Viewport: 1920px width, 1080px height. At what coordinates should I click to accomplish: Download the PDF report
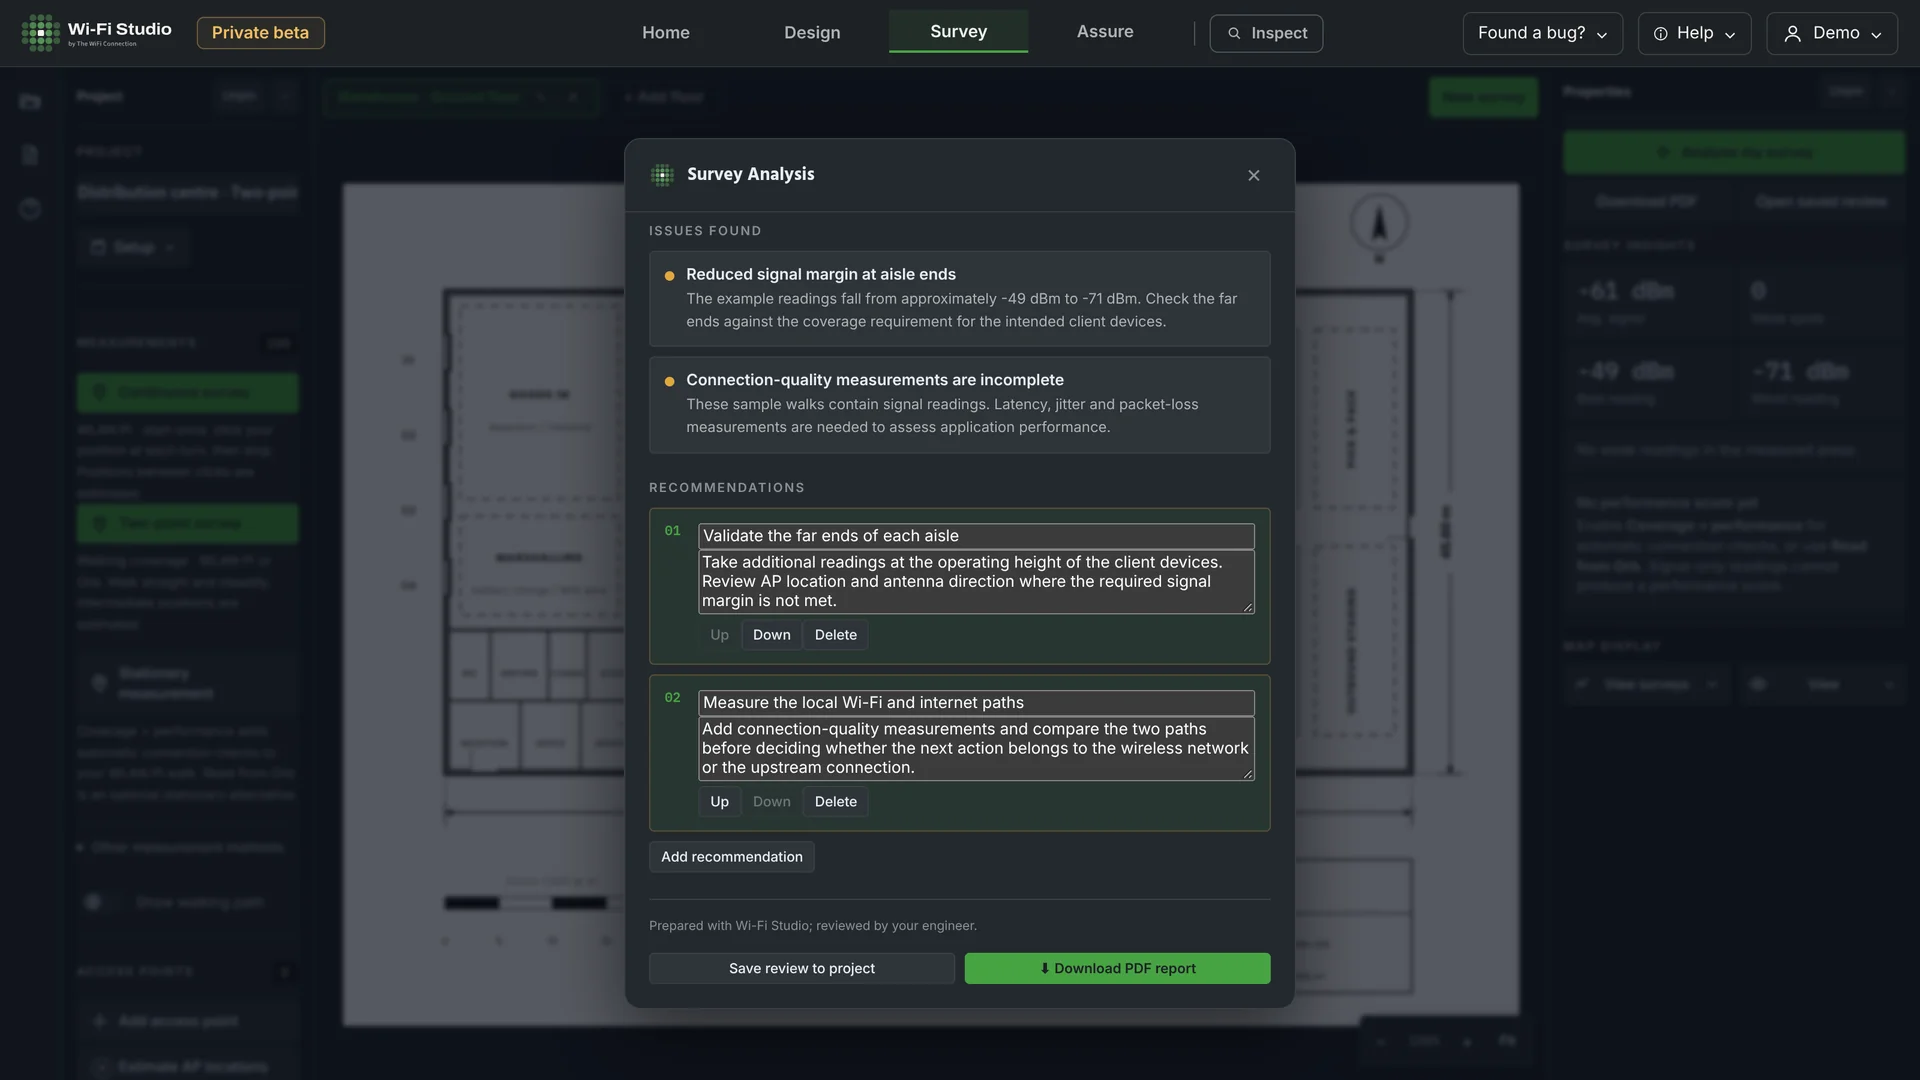click(1117, 968)
